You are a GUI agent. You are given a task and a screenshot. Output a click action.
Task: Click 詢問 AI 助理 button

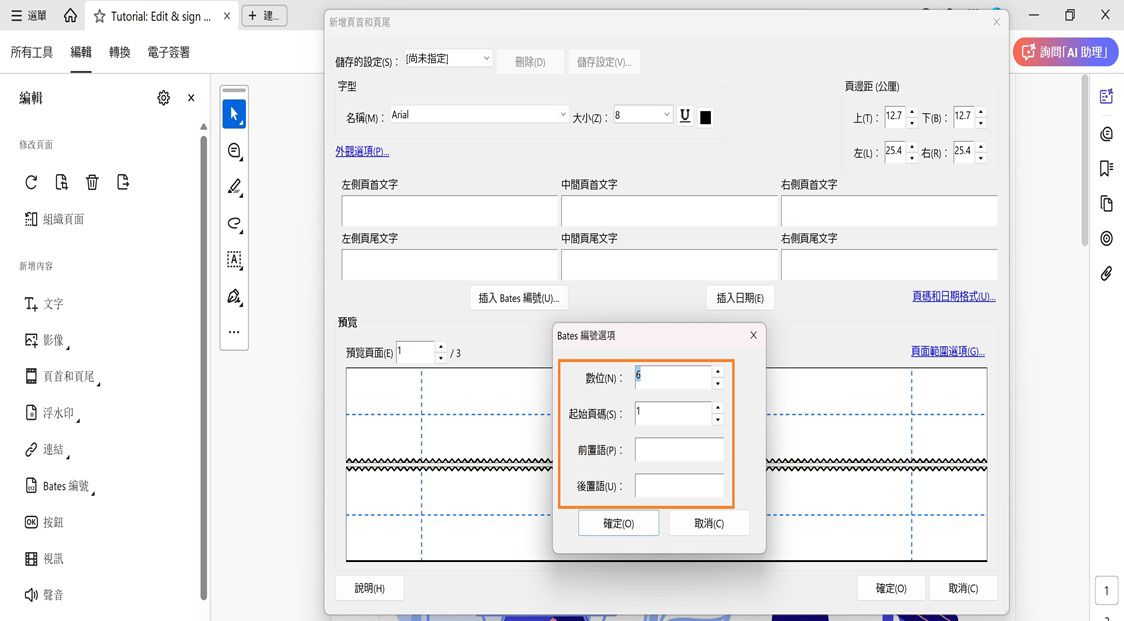point(1065,52)
